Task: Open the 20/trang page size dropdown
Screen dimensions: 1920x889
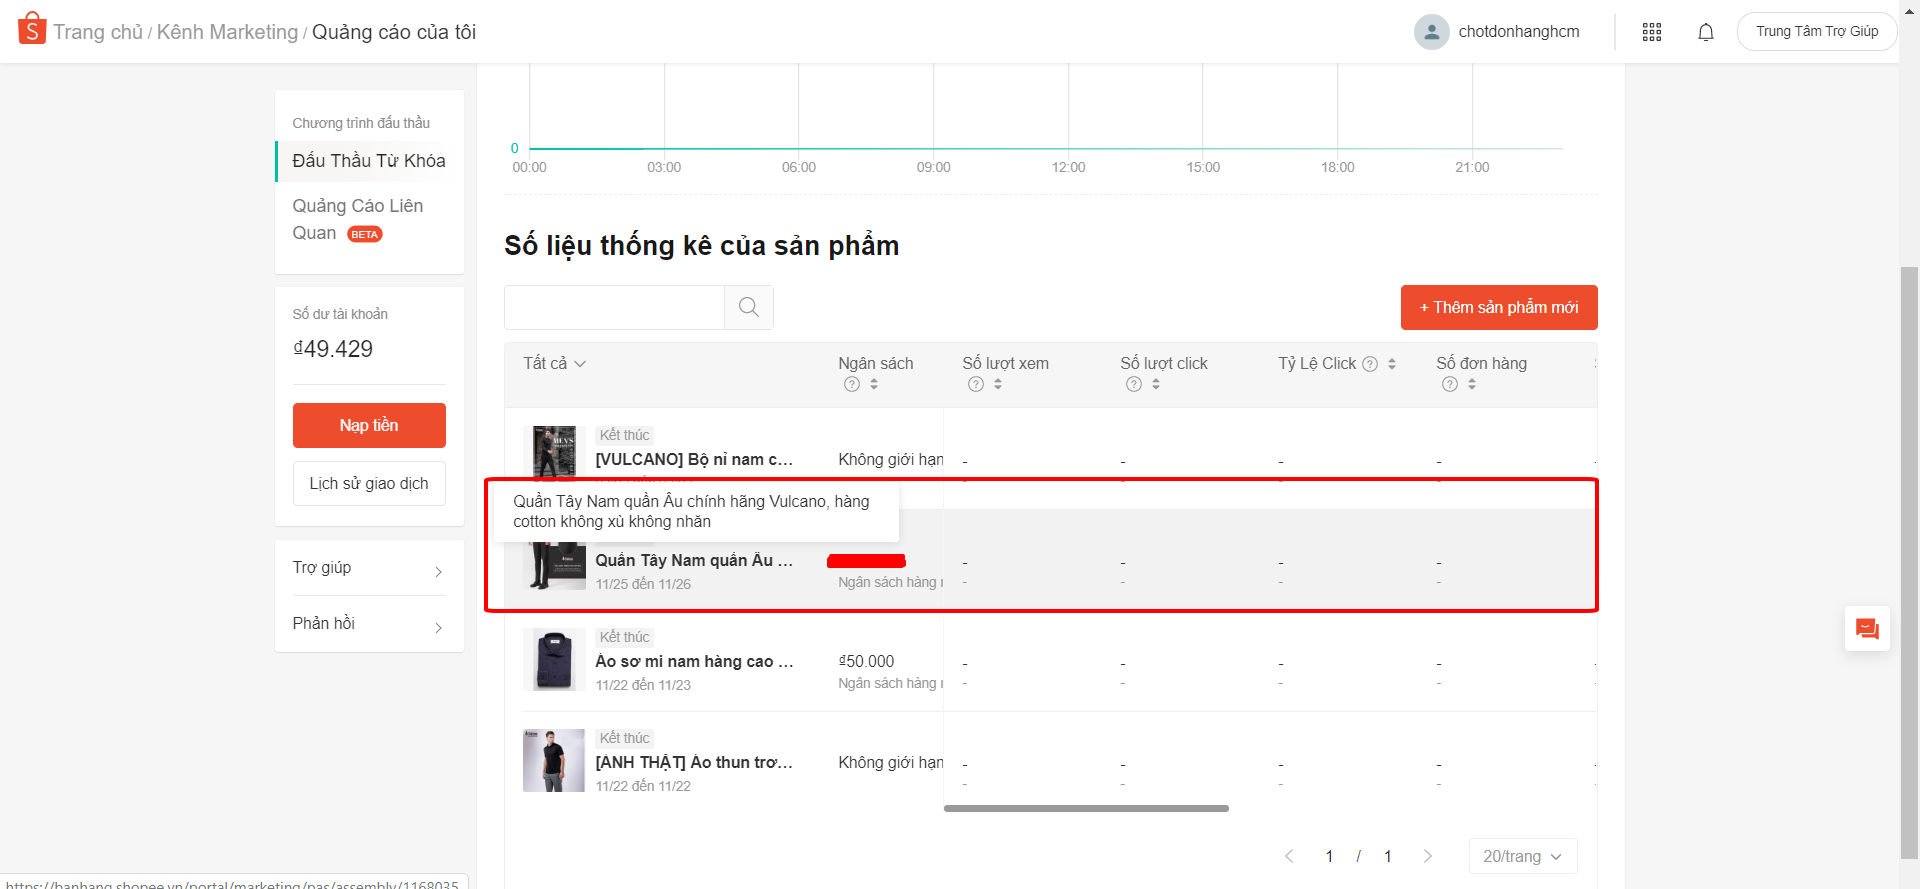Action: (1522, 856)
